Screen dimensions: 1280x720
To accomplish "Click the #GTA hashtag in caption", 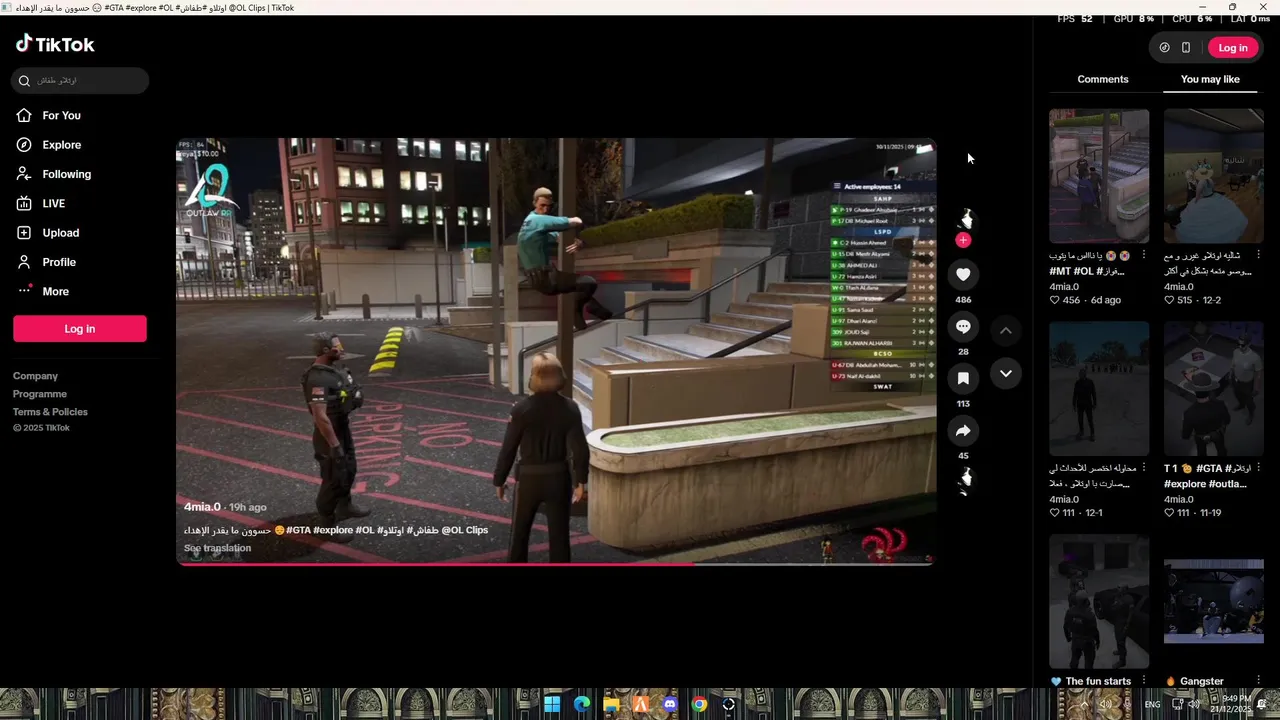I will [x=298, y=530].
